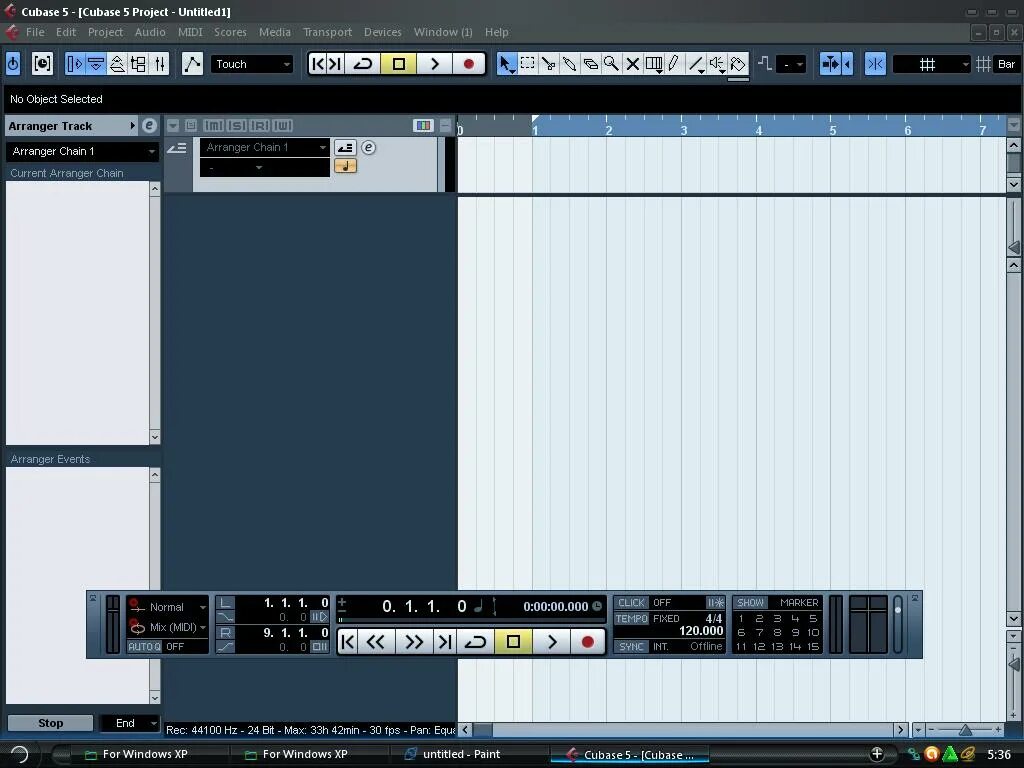Screen dimensions: 1024x768
Task: Select the Mute X tool
Action: tap(632, 64)
